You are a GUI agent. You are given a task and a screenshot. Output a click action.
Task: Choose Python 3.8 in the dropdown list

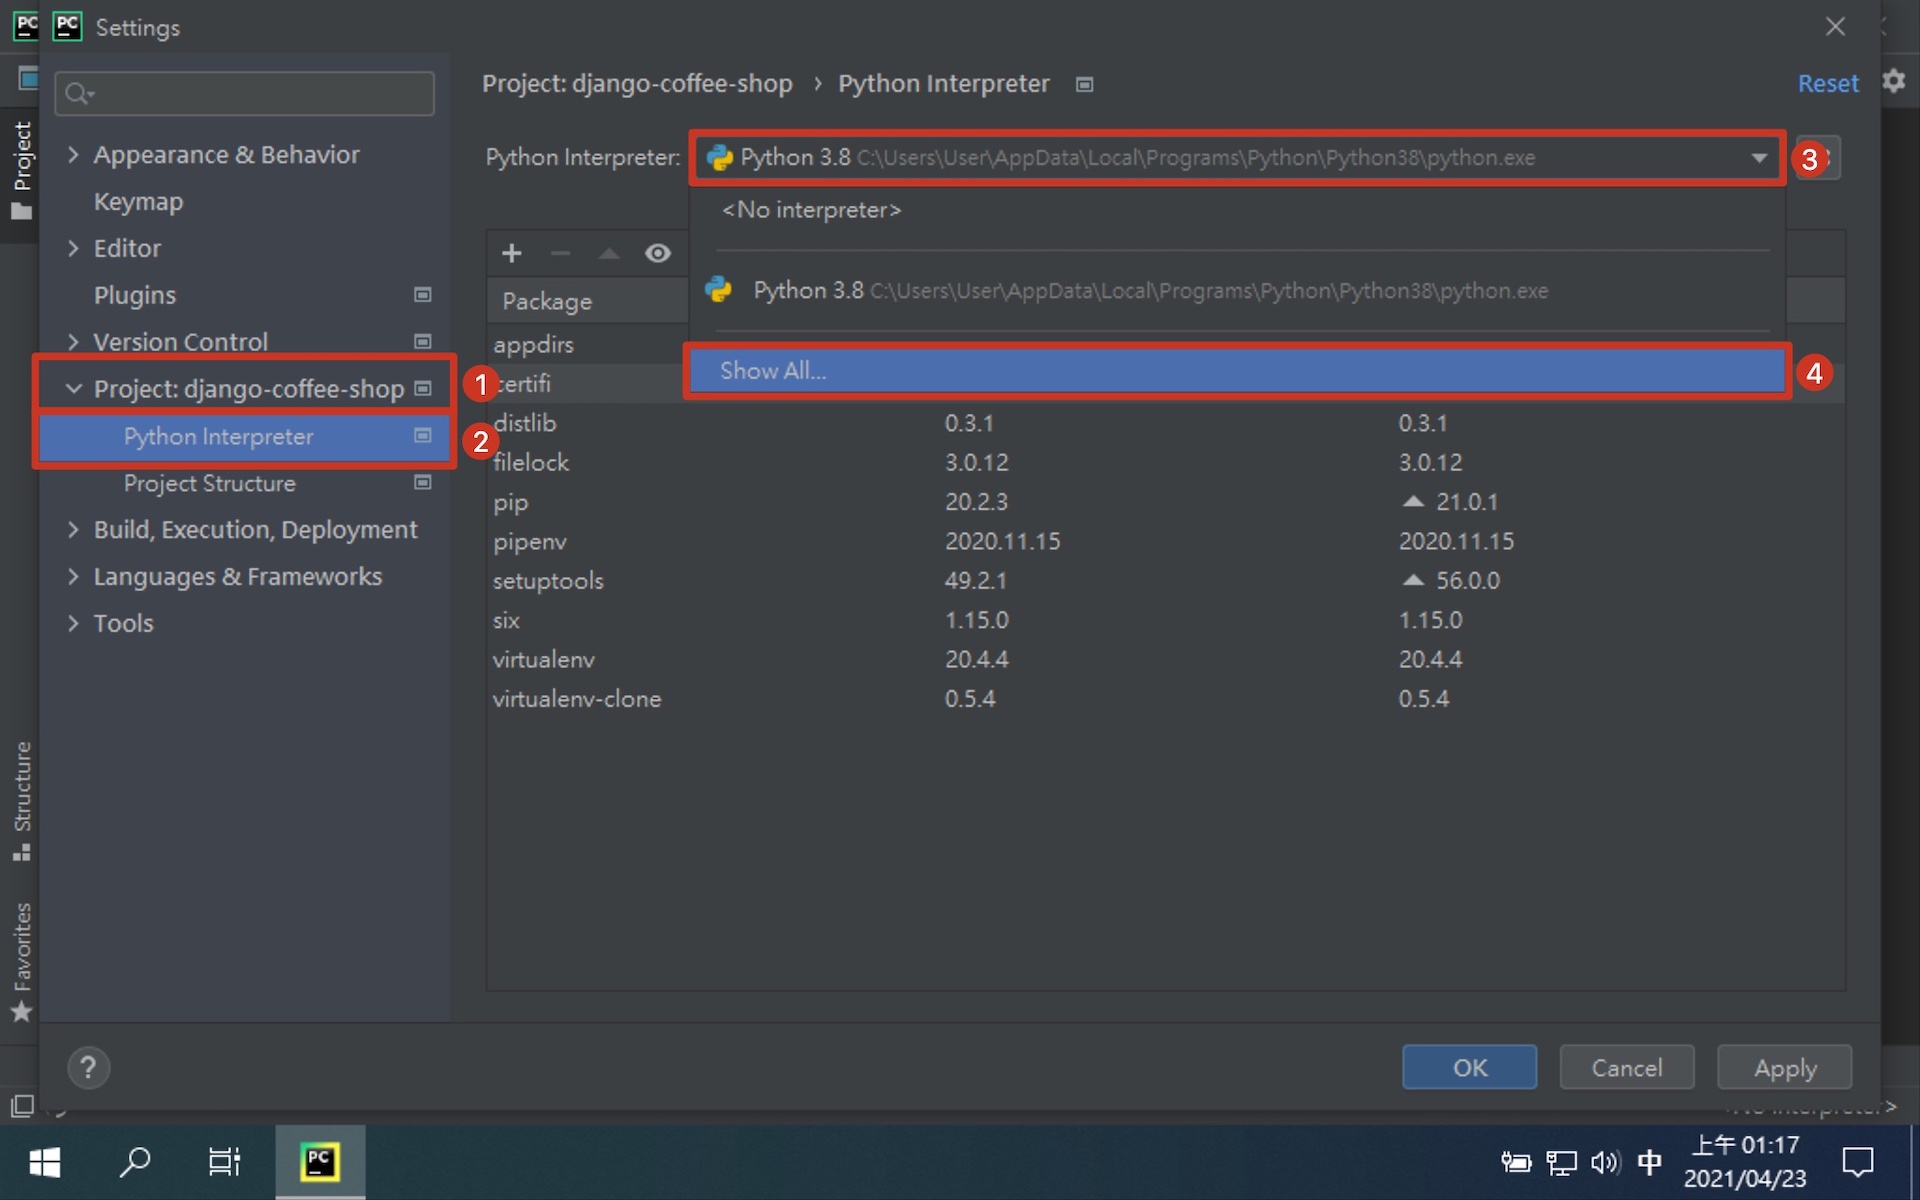tap(1237, 290)
